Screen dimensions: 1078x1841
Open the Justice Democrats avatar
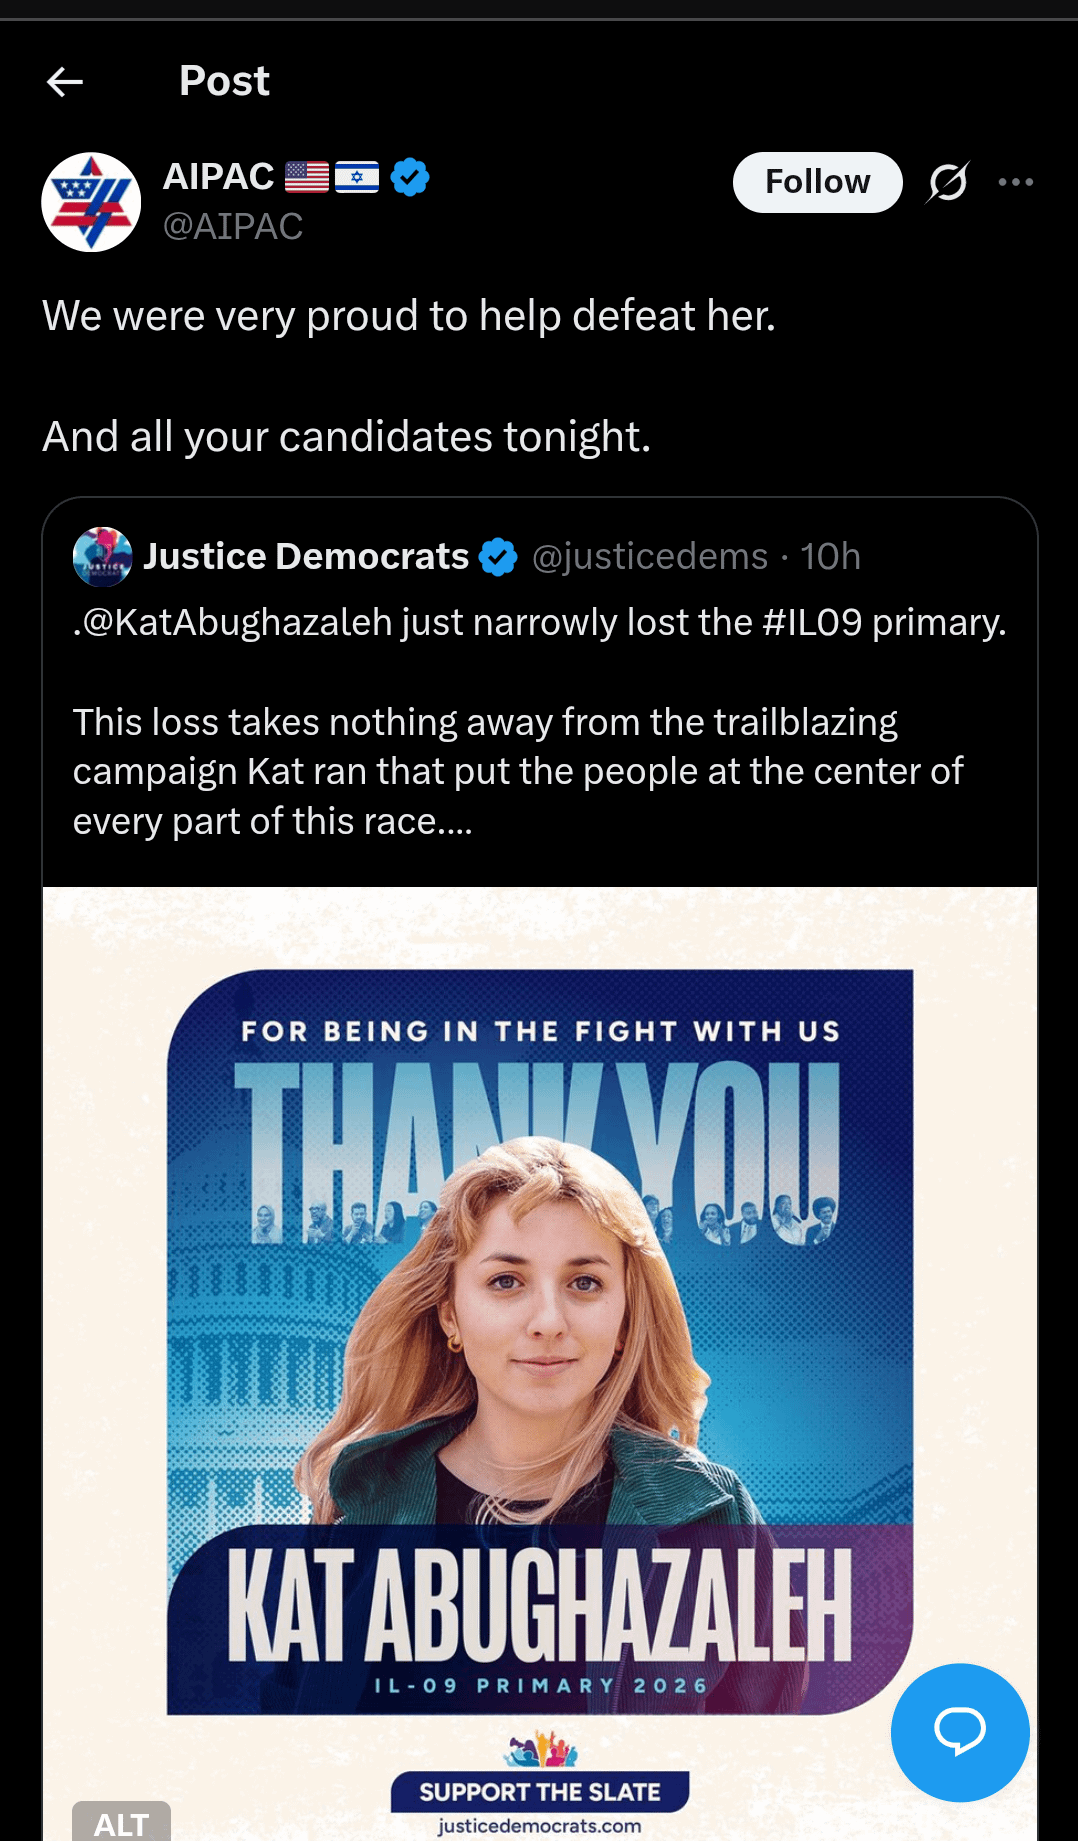click(102, 556)
